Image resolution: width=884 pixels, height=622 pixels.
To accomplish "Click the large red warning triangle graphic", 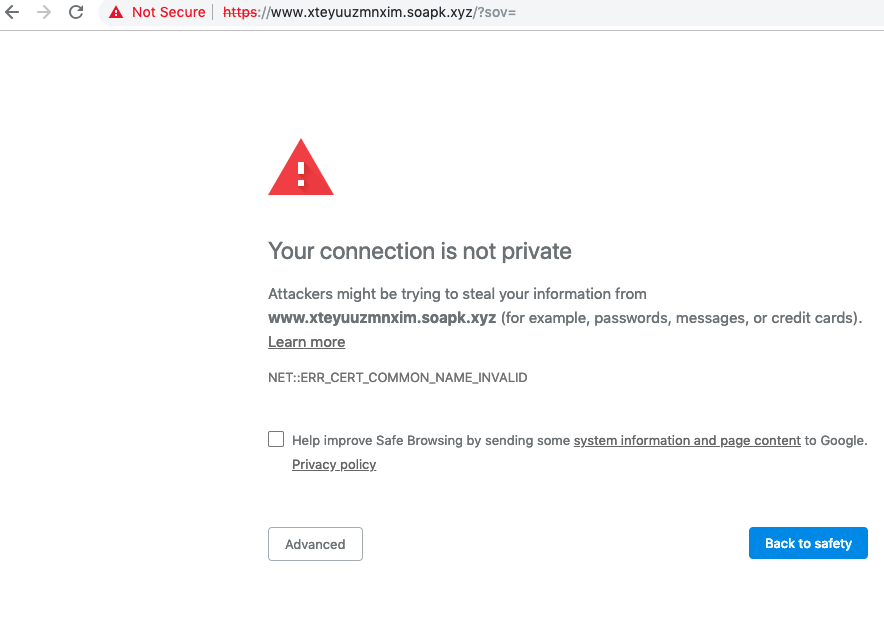I will click(x=300, y=168).
